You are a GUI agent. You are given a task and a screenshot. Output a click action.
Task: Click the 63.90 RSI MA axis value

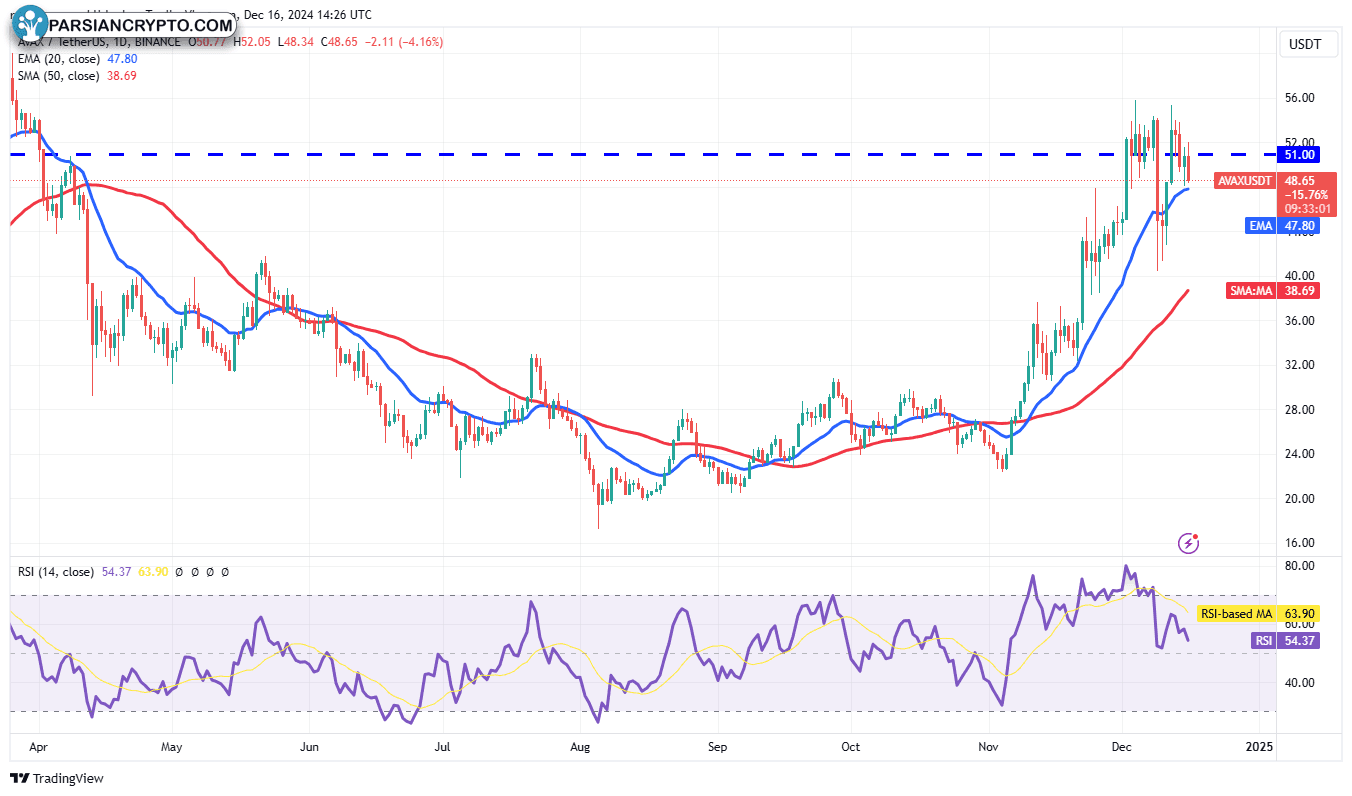coord(1301,613)
